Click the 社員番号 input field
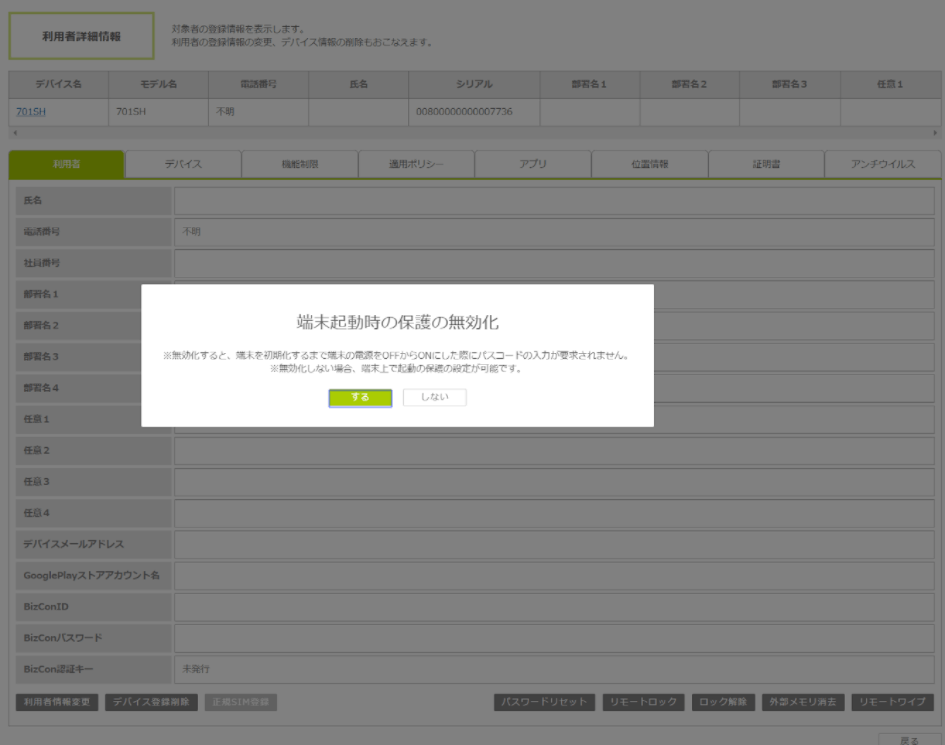The image size is (945, 745). [x=554, y=263]
